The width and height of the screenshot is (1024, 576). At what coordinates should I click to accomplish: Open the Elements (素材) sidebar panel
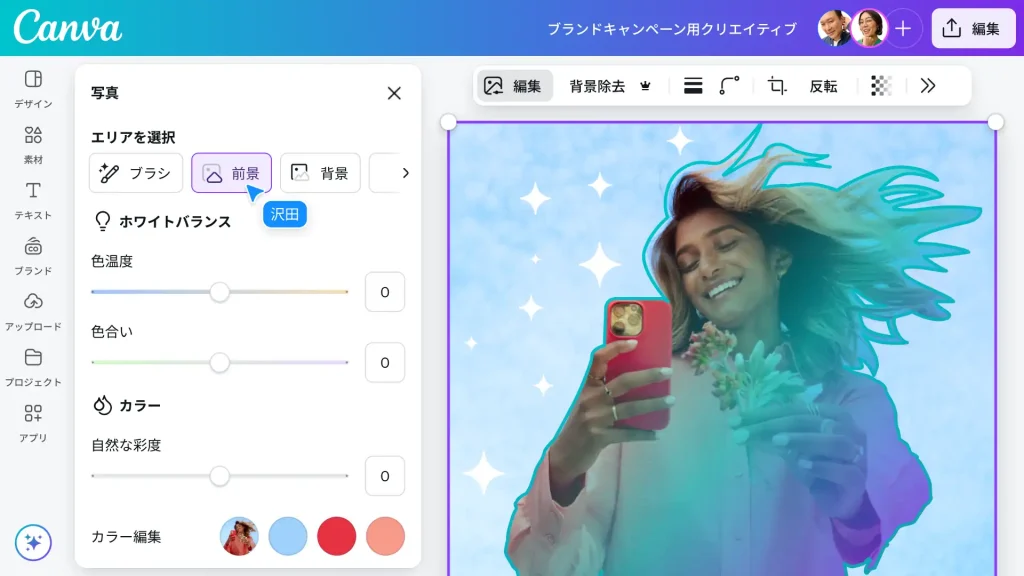(x=33, y=143)
